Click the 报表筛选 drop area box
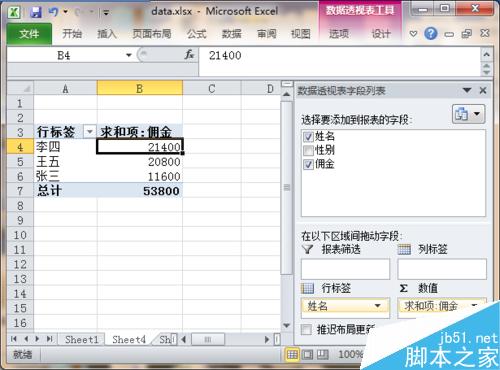The width and height of the screenshot is (500, 370). pos(345,269)
